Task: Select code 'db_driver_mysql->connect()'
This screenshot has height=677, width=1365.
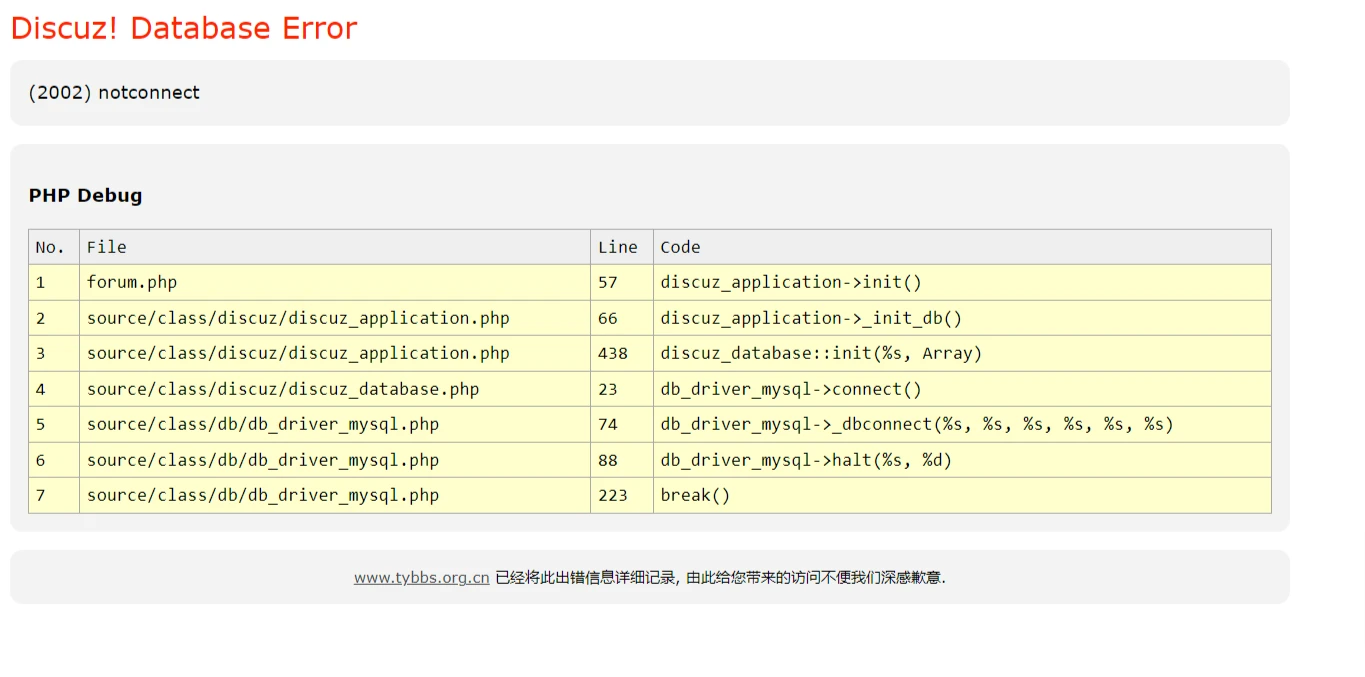Action: point(791,389)
